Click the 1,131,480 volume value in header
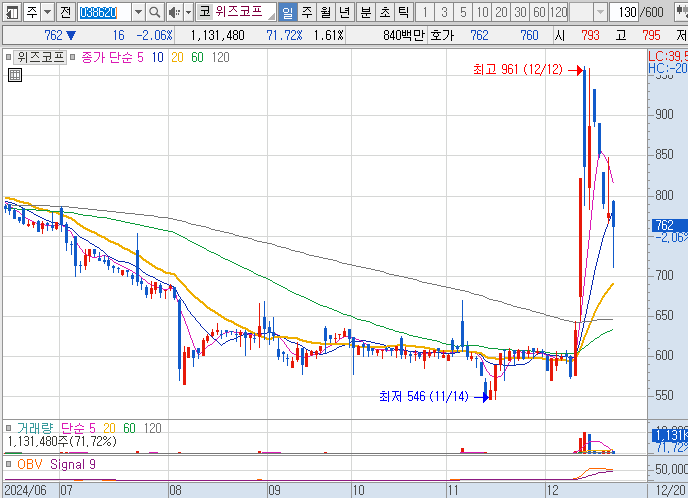Viewport: 688px width, 498px height. (218, 36)
